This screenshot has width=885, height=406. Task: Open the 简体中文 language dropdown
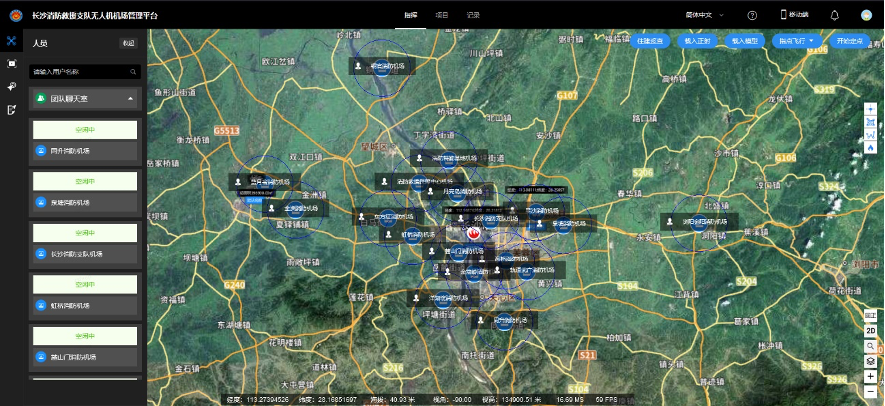point(720,15)
